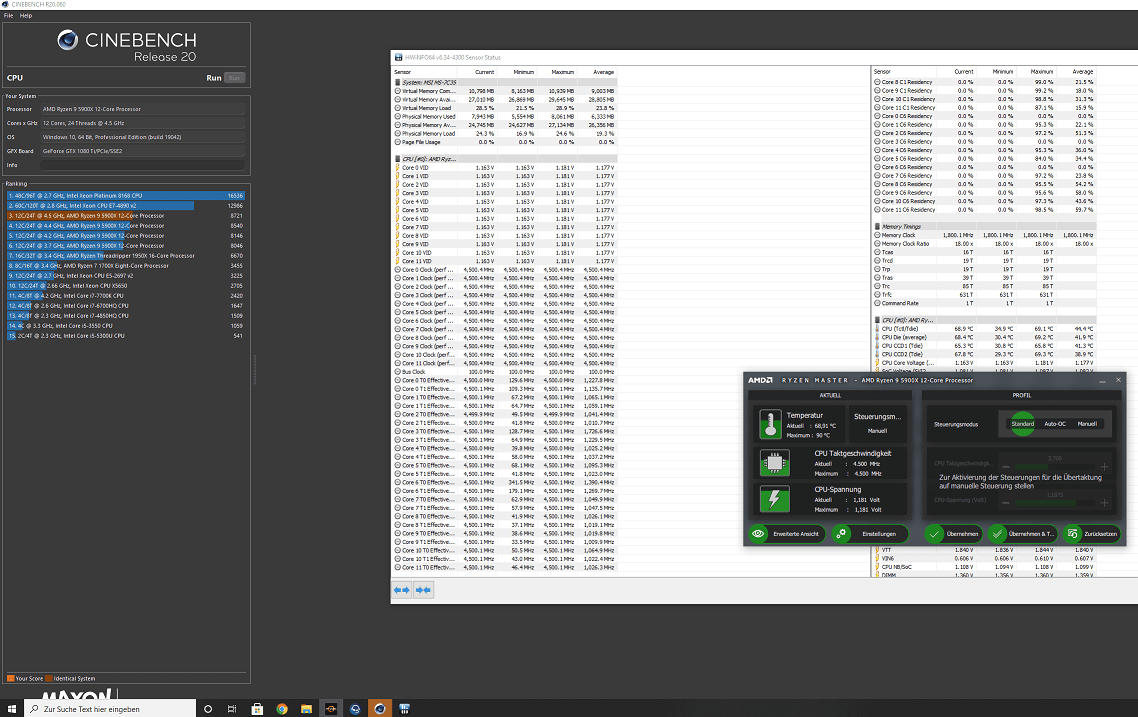Click PROFIL panel header in Ryzen Master

pos(1022,396)
